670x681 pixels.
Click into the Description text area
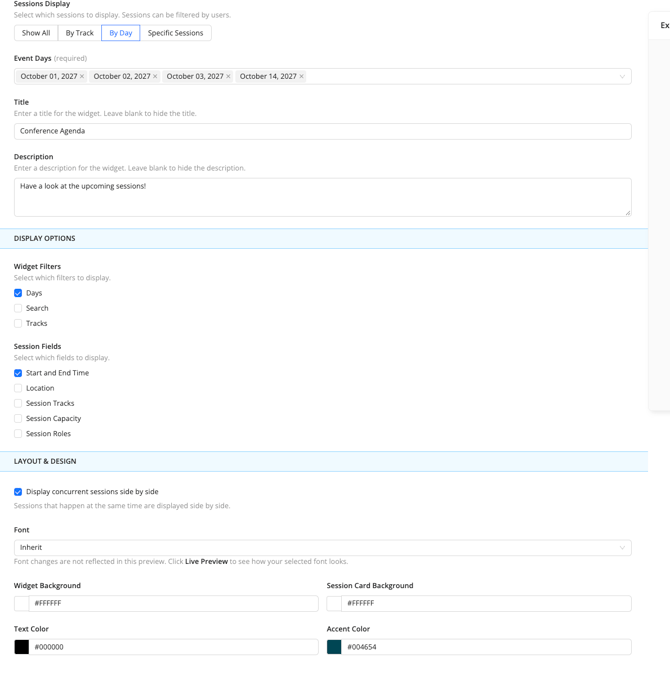click(323, 197)
